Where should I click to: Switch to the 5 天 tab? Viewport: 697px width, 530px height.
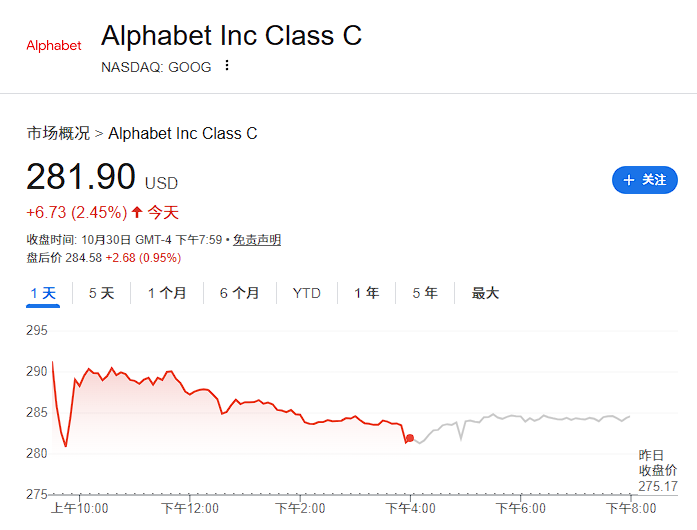(x=101, y=293)
